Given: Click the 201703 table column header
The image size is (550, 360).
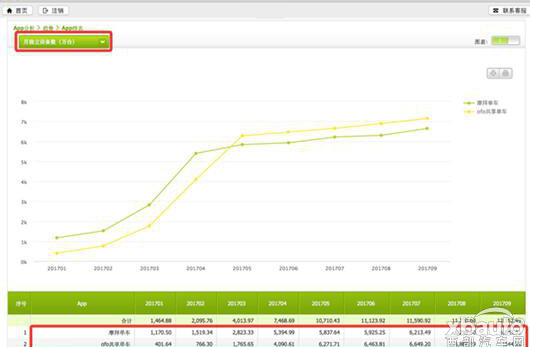Looking at the screenshot, I should point(237,303).
